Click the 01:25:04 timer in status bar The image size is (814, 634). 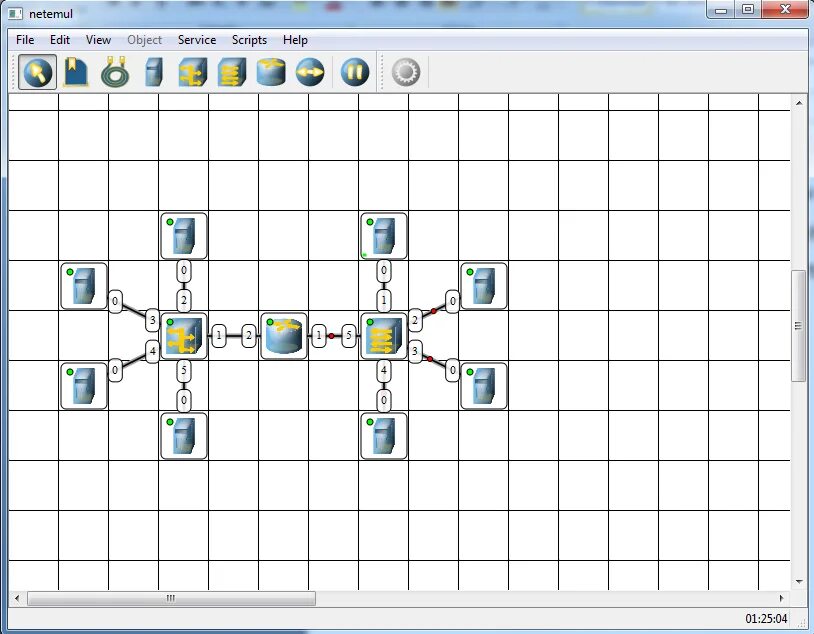(766, 619)
